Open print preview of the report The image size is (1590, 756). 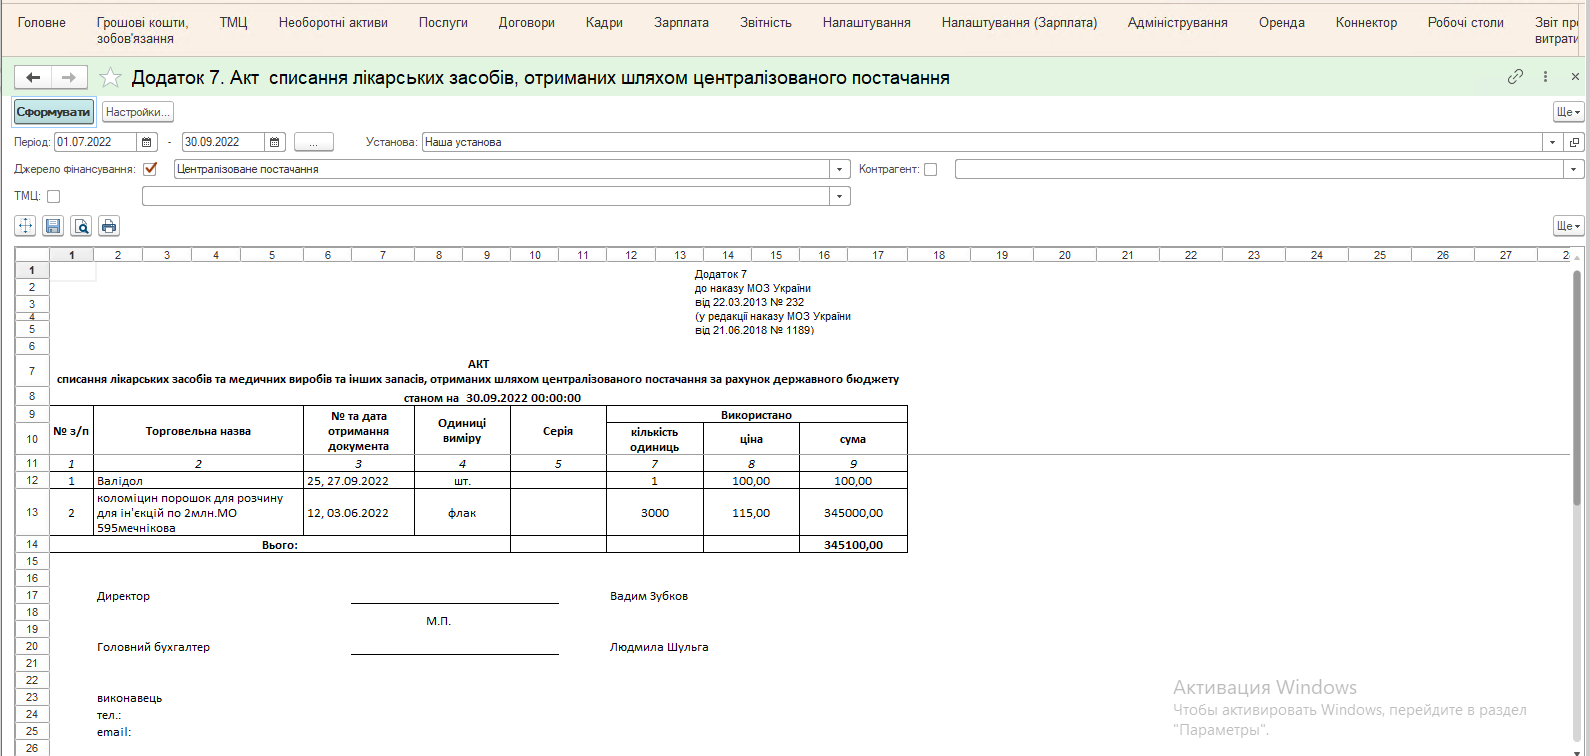click(x=81, y=226)
